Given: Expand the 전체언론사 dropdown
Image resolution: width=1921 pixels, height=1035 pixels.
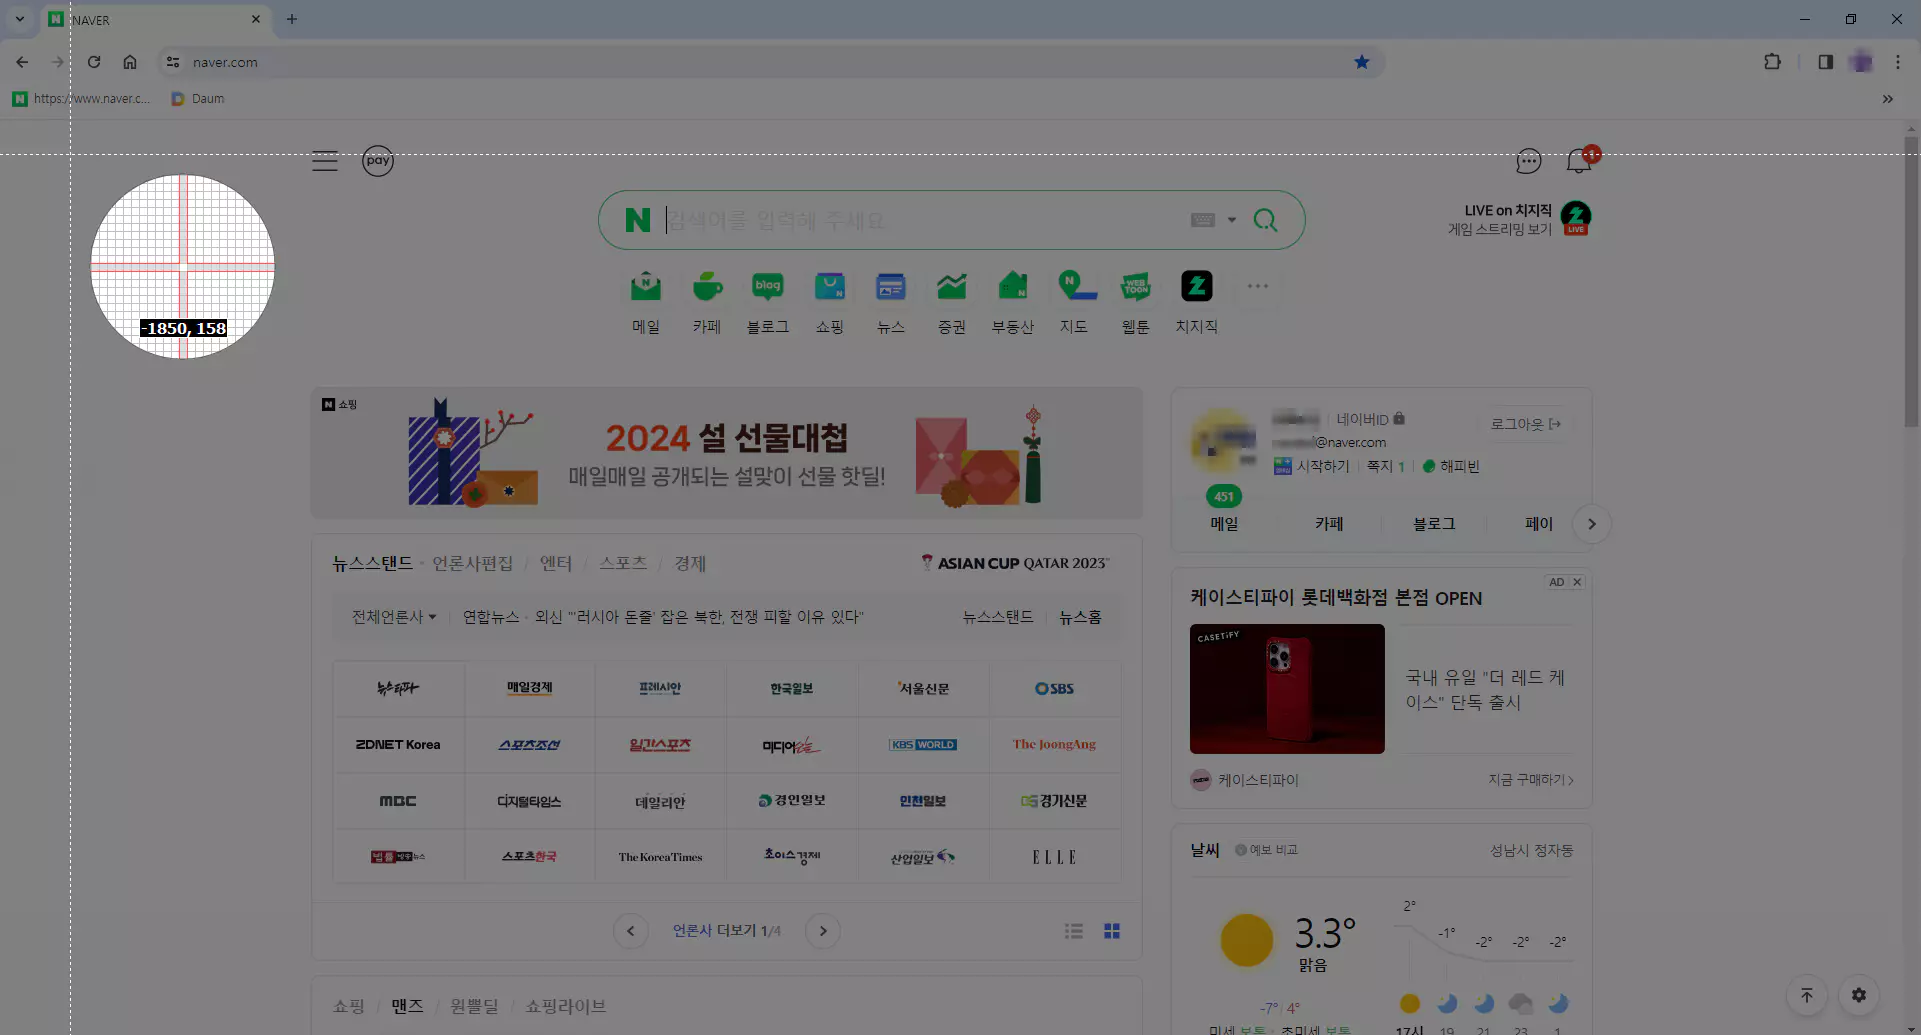Looking at the screenshot, I should tap(394, 617).
